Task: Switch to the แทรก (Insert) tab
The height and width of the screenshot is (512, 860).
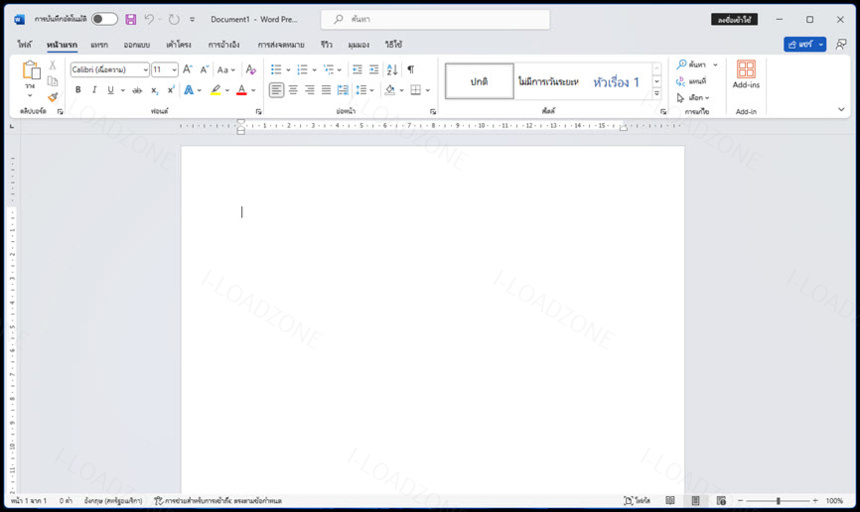Action: tap(99, 44)
